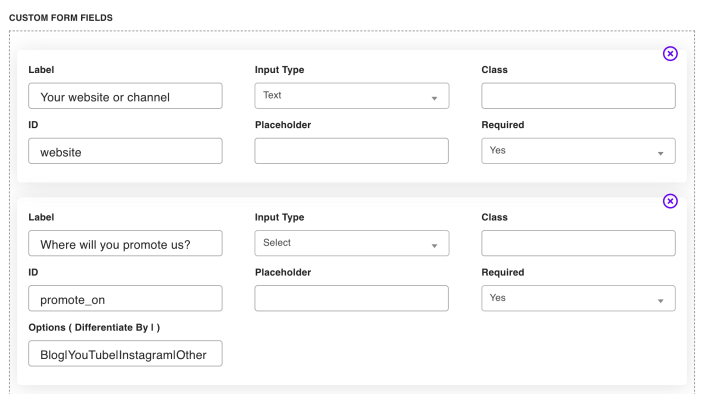
Task: Open Required dropdown for website field
Action: click(x=578, y=151)
